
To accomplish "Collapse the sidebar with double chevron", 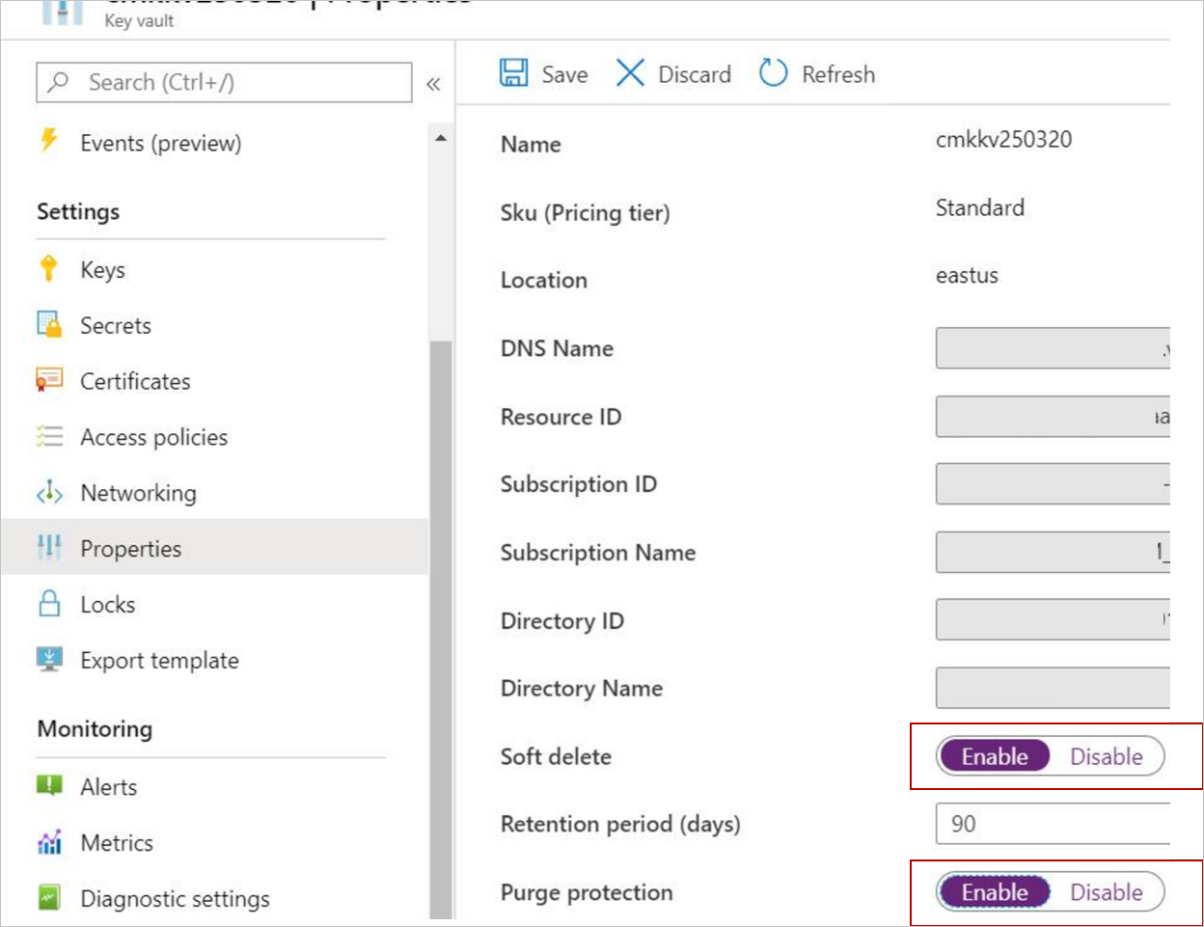I will [x=433, y=84].
